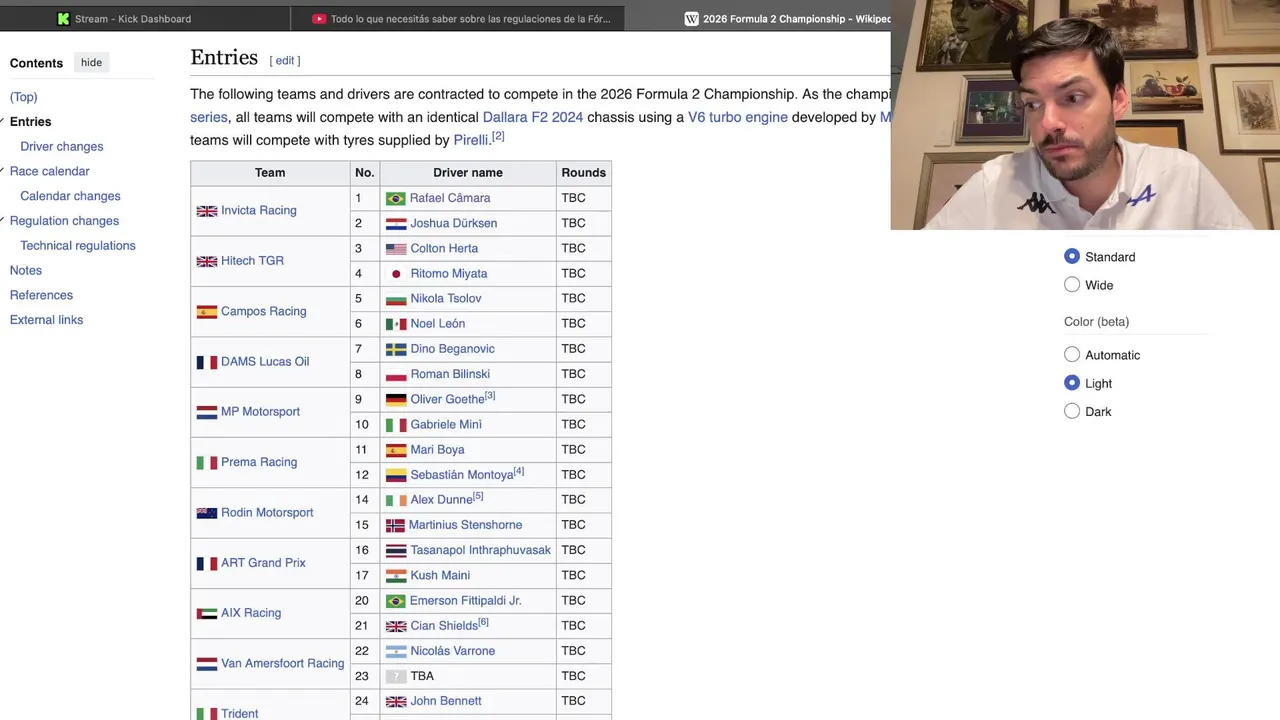Open Alex Dunne driver page
Image resolution: width=1280 pixels, height=720 pixels.
[441, 500]
